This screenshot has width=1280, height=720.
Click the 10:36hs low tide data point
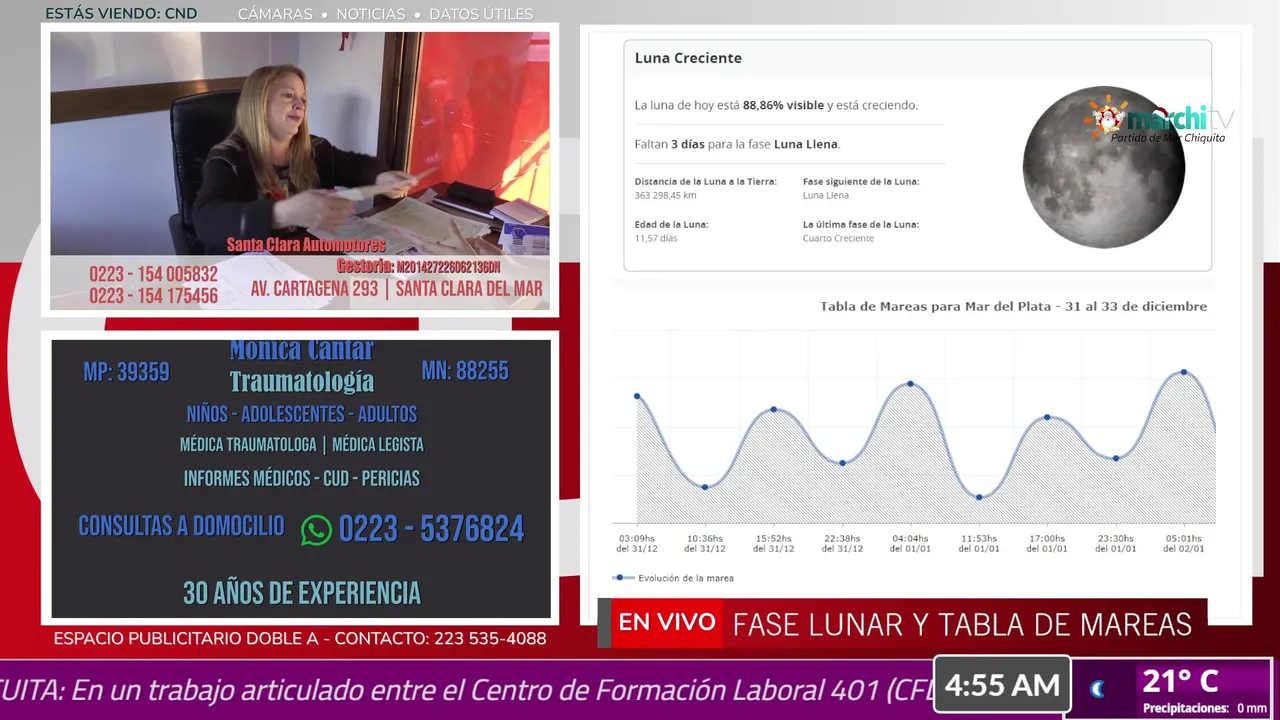point(705,487)
